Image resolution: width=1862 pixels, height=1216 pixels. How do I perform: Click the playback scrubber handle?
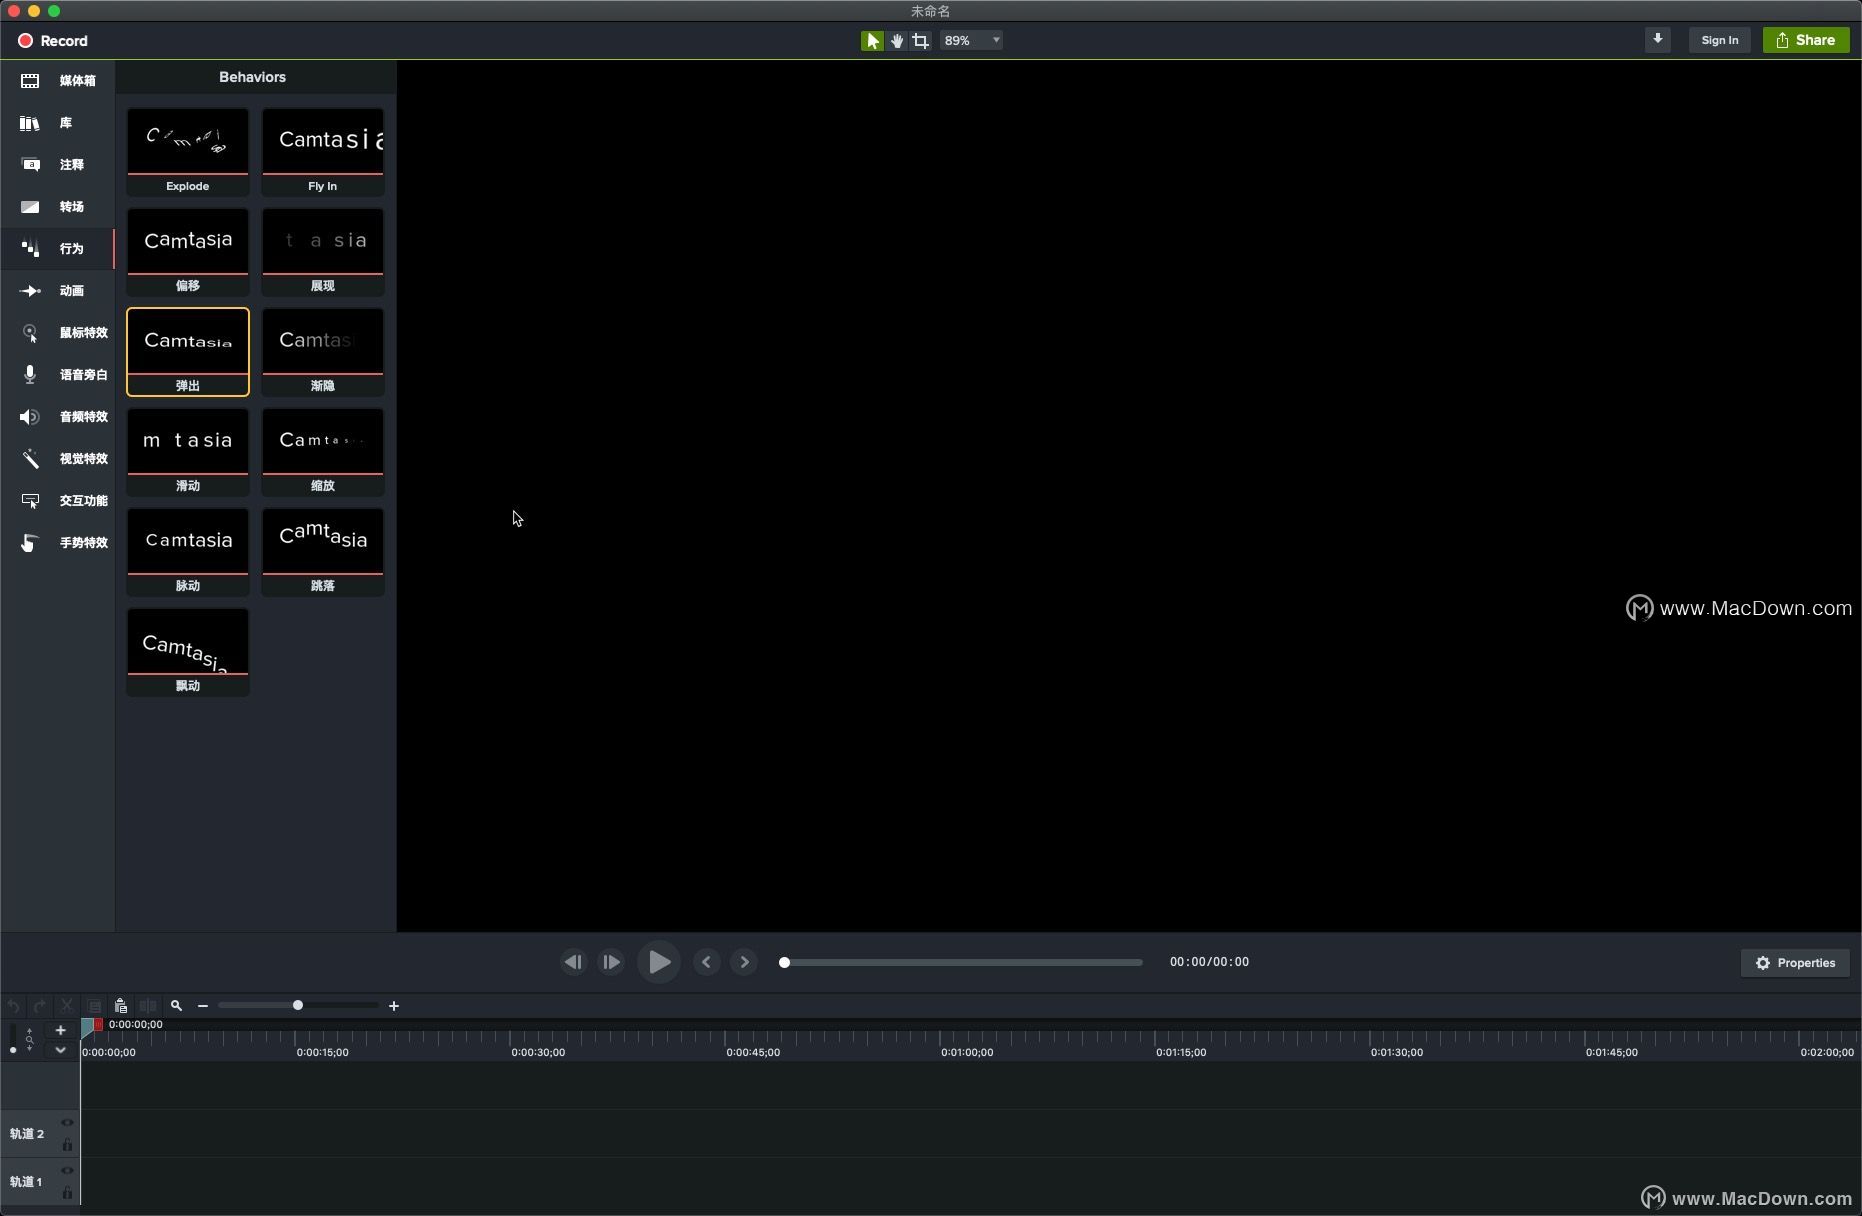pyautogui.click(x=784, y=962)
